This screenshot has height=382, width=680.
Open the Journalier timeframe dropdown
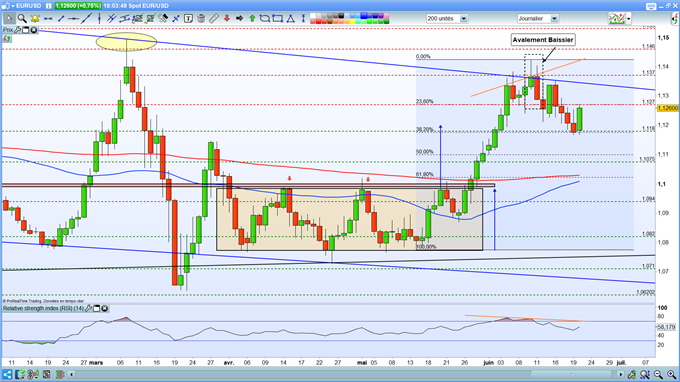pyautogui.click(x=554, y=19)
